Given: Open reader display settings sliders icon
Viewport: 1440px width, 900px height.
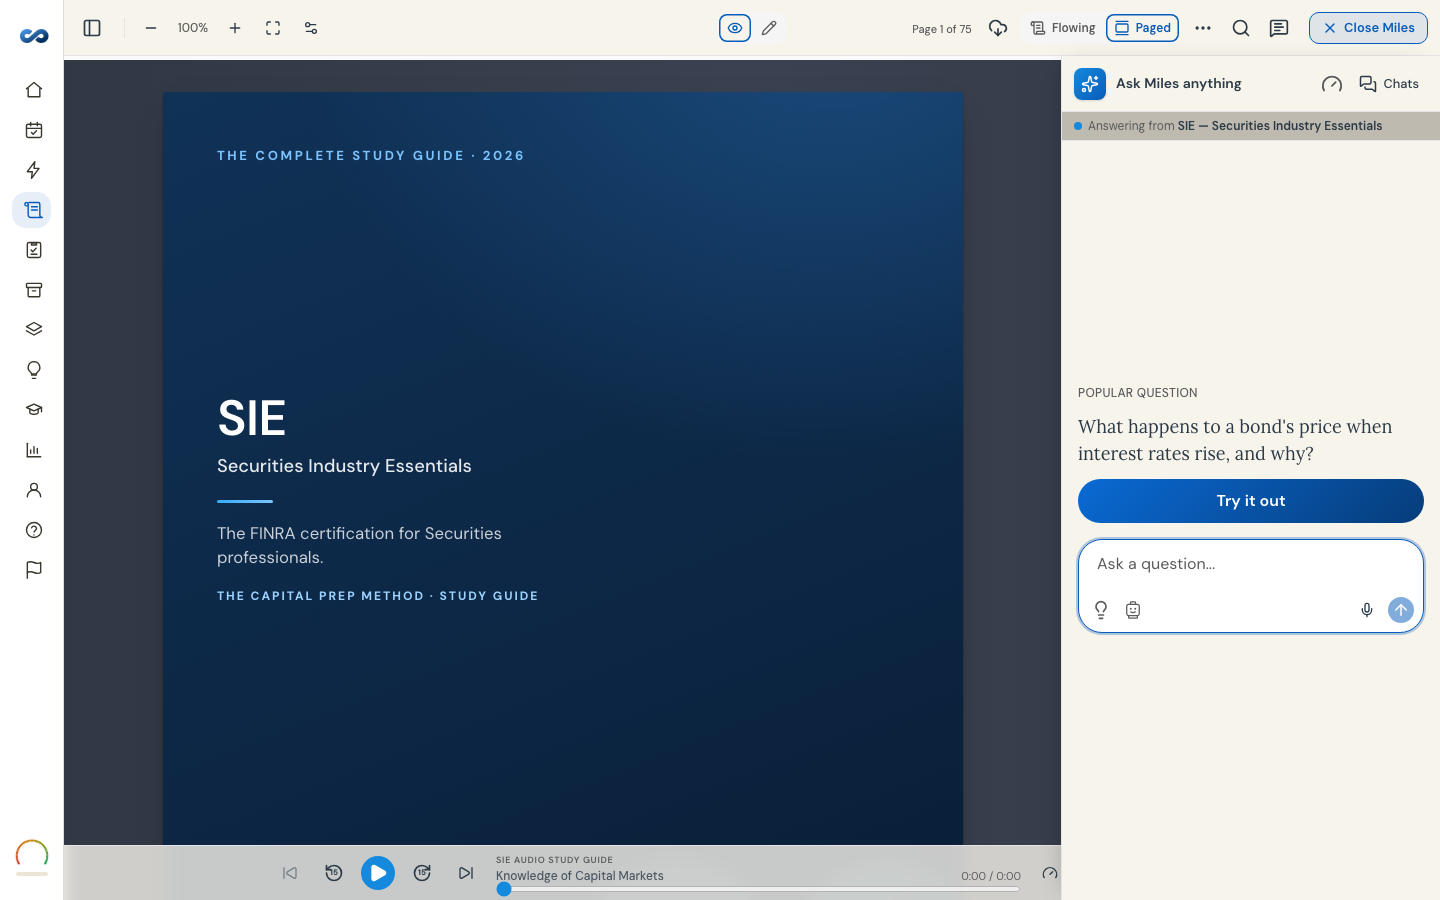Looking at the screenshot, I should [311, 28].
